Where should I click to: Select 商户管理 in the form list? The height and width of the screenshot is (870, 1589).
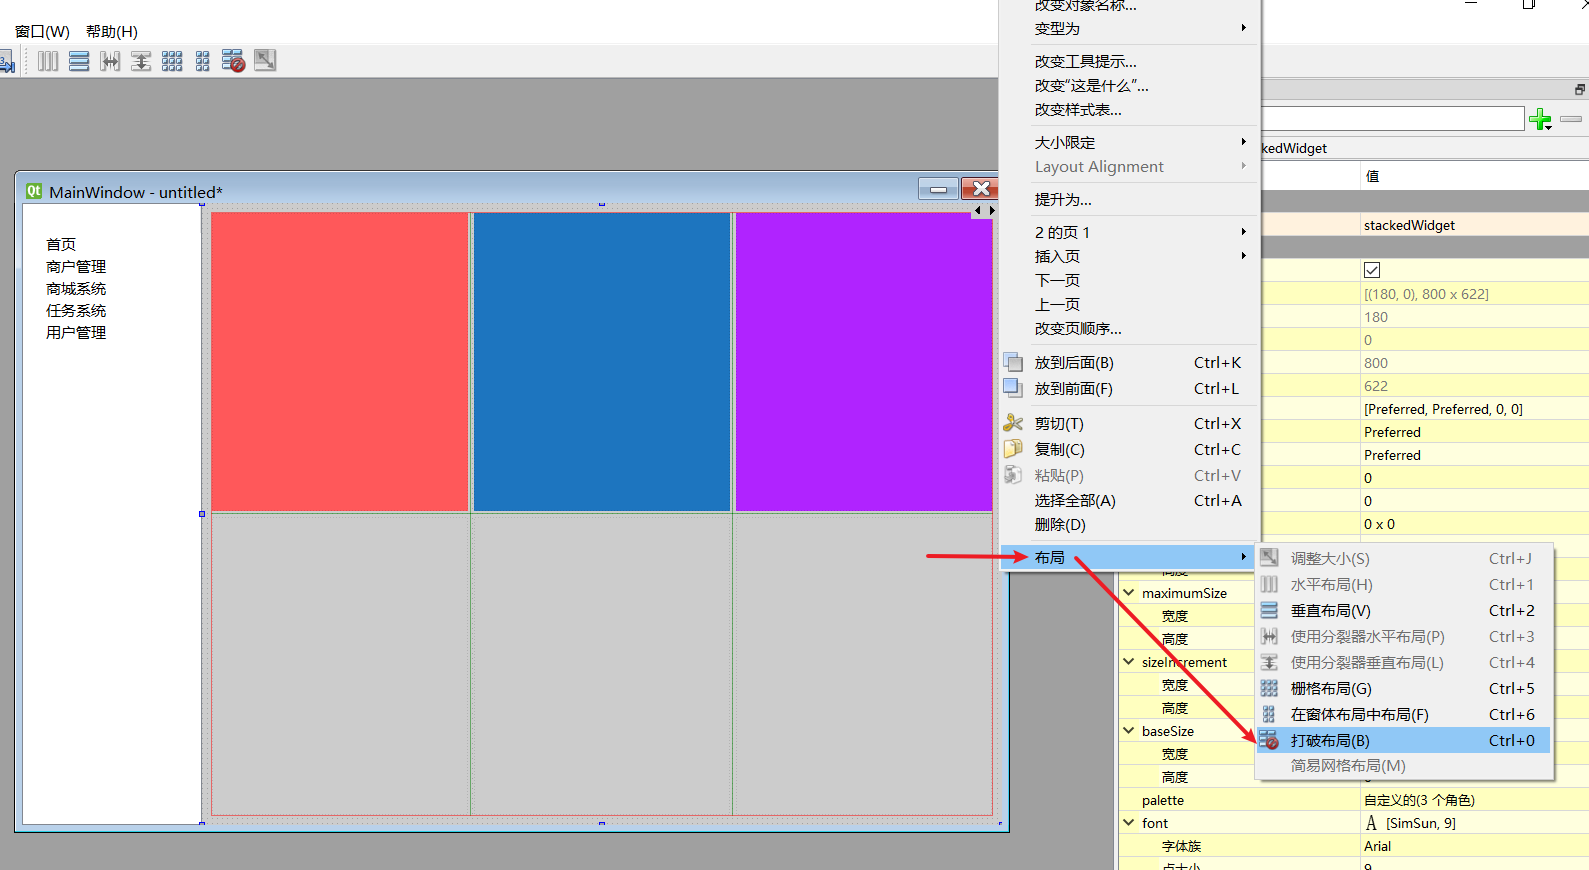[x=76, y=267]
